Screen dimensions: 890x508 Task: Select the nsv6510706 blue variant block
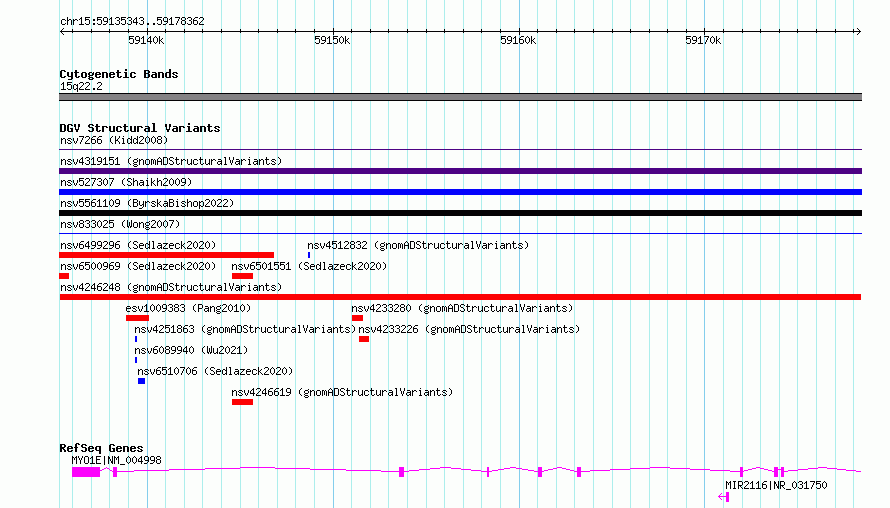pyautogui.click(x=141, y=381)
